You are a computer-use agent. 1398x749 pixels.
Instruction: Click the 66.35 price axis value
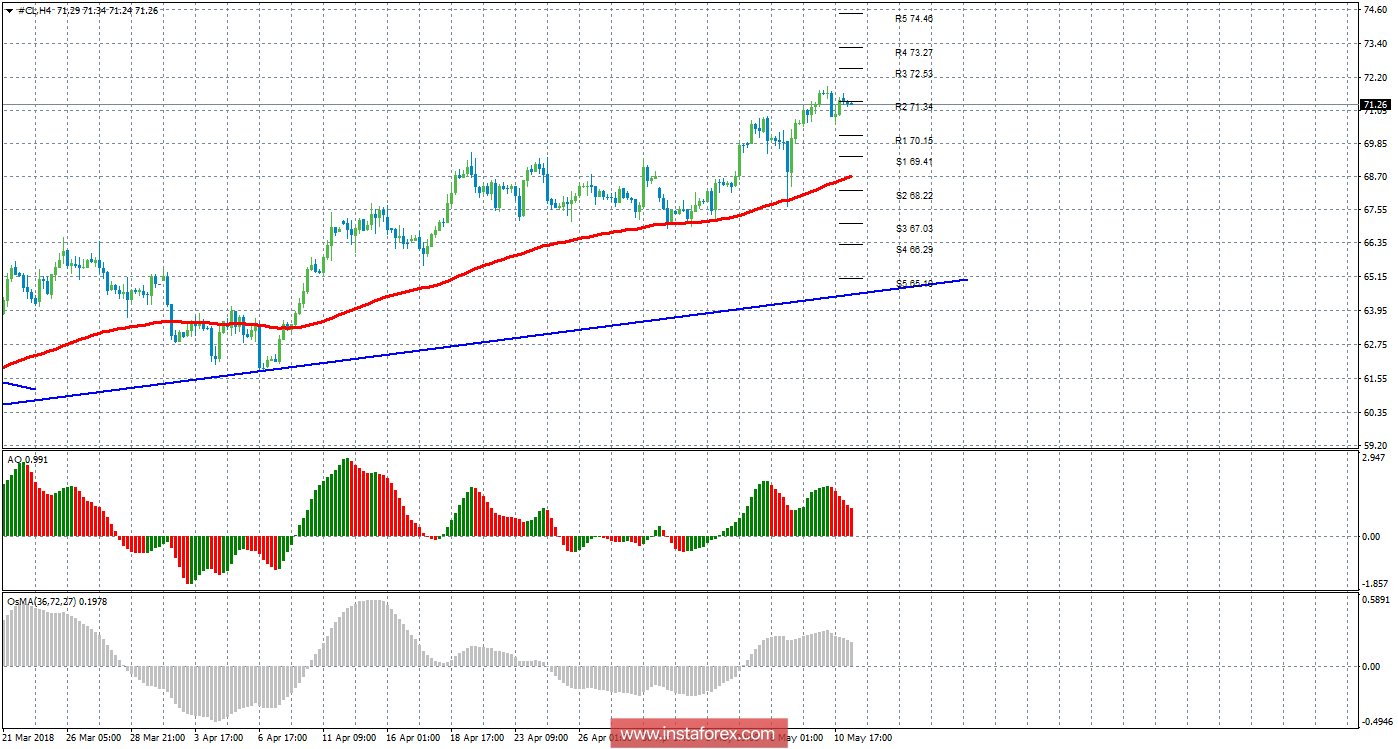(1375, 243)
